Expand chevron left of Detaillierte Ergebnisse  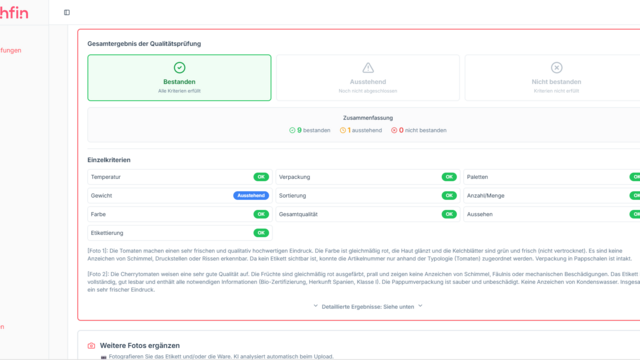[316, 306]
